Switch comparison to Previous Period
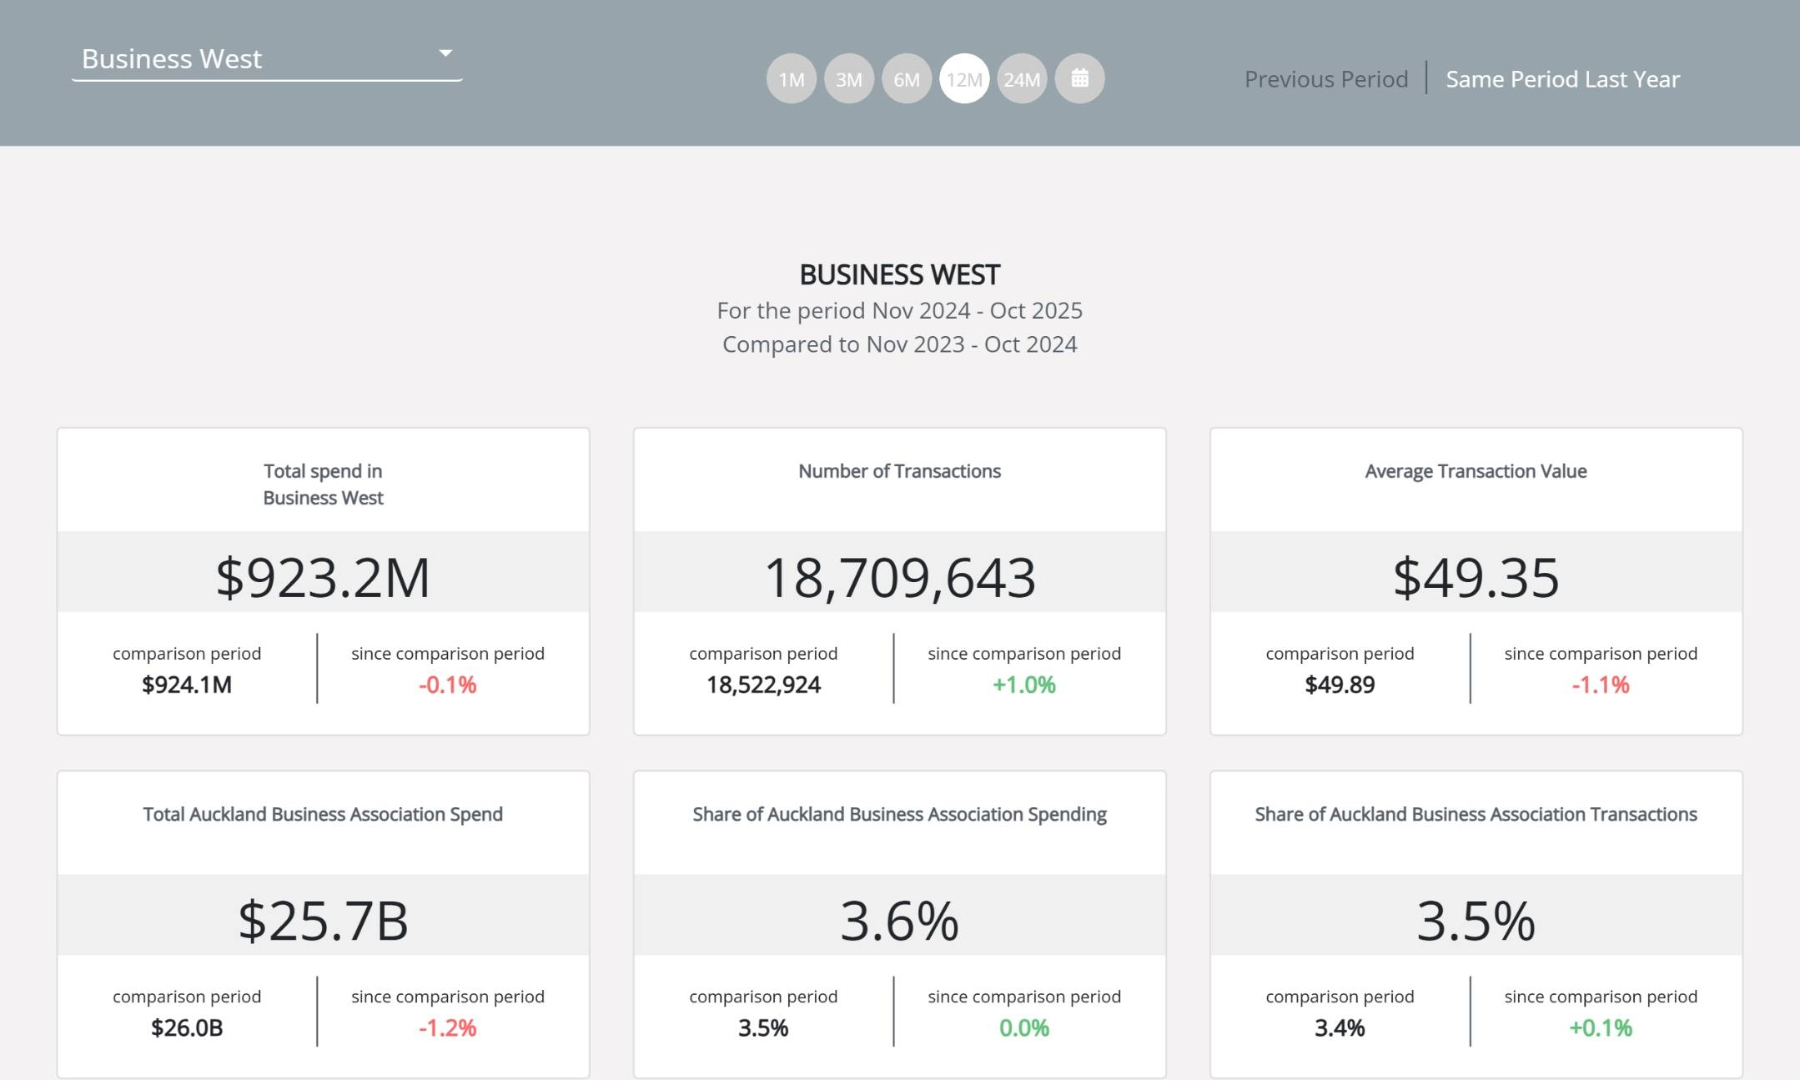 [1326, 79]
